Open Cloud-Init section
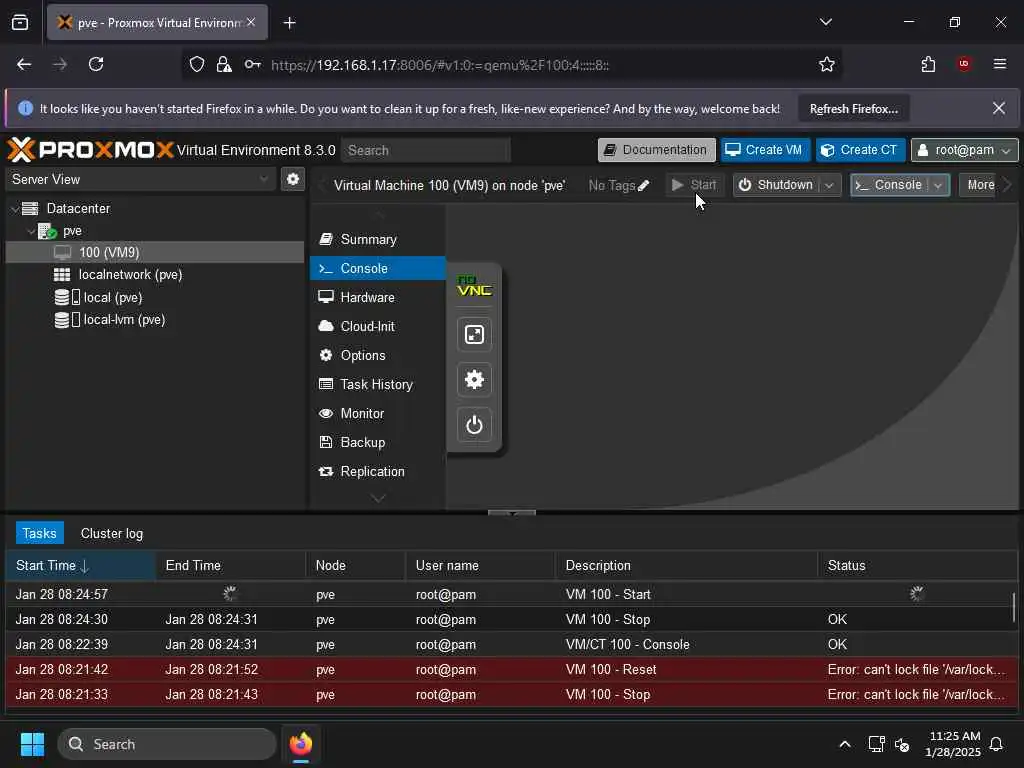The image size is (1024, 768). click(377, 327)
